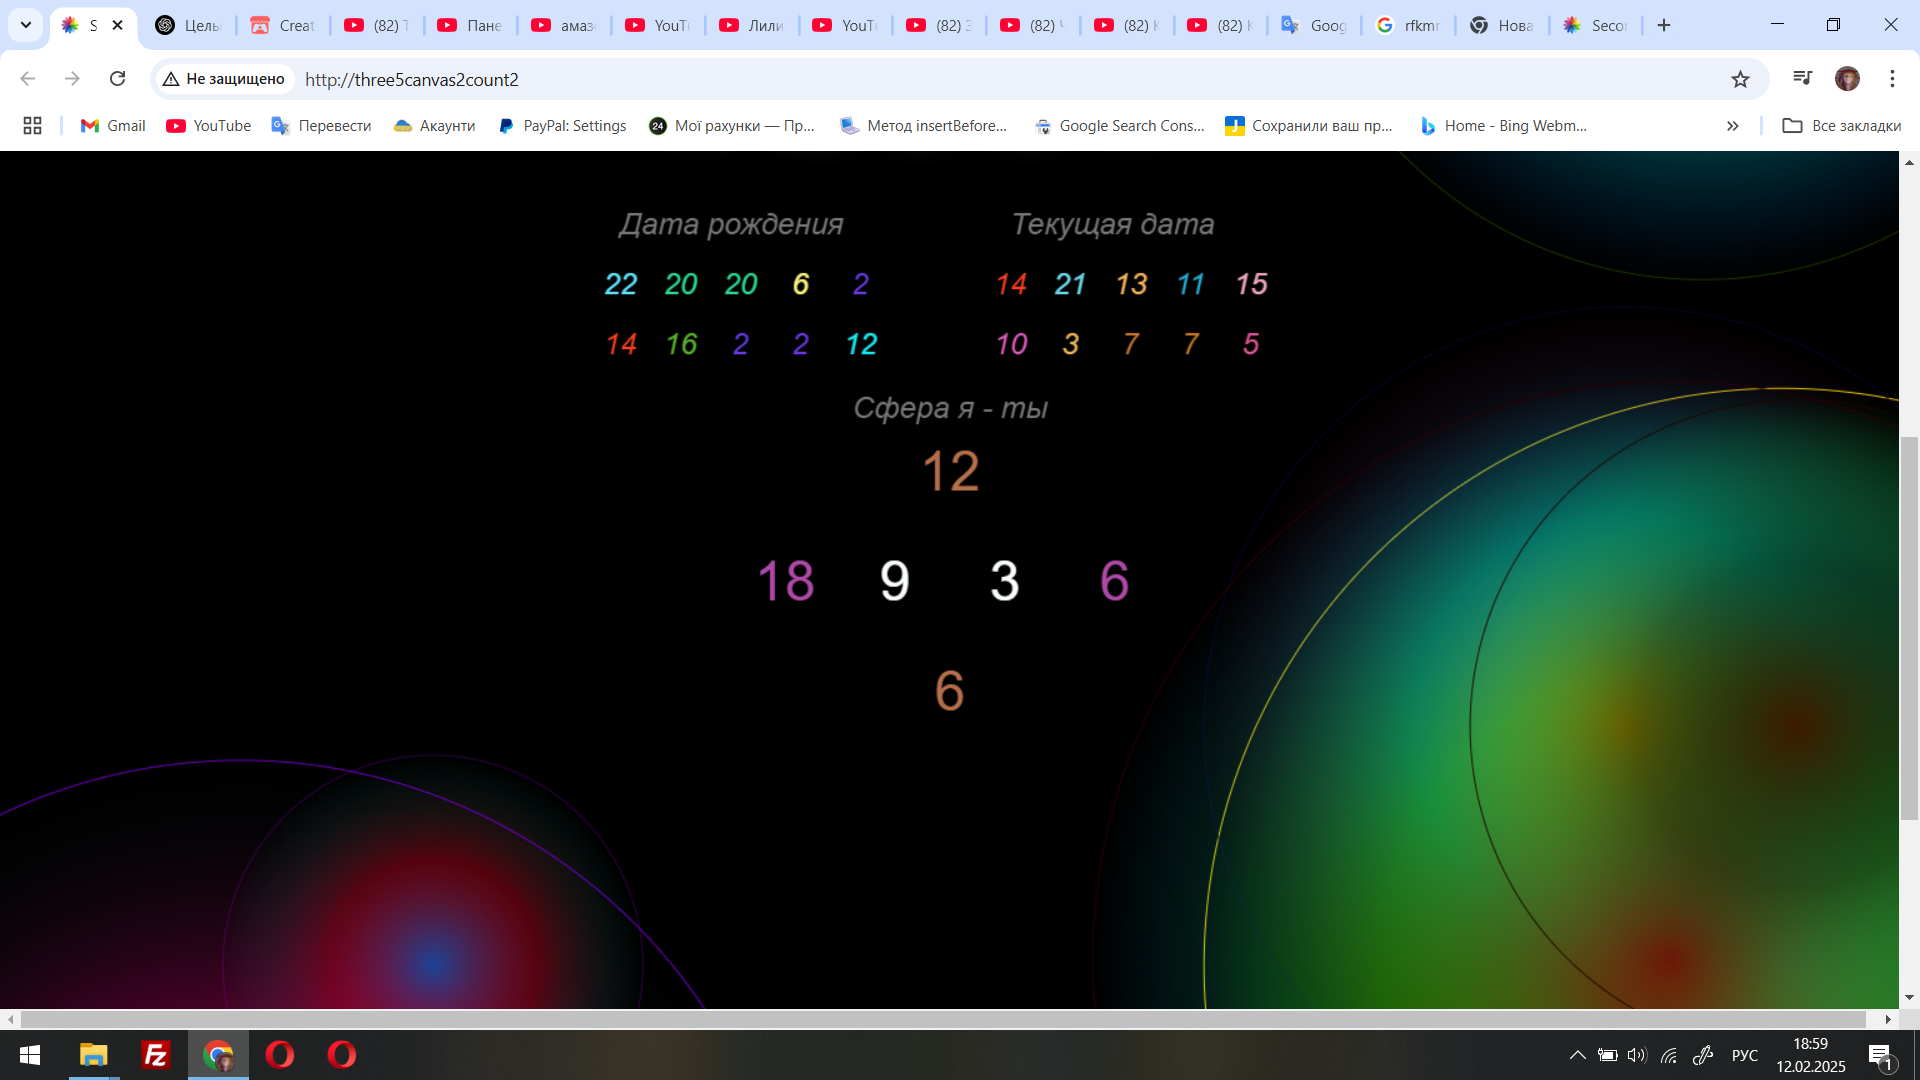The width and height of the screenshot is (1920, 1080).
Task: Bookmark this page with the star icon
Action: click(x=1740, y=79)
